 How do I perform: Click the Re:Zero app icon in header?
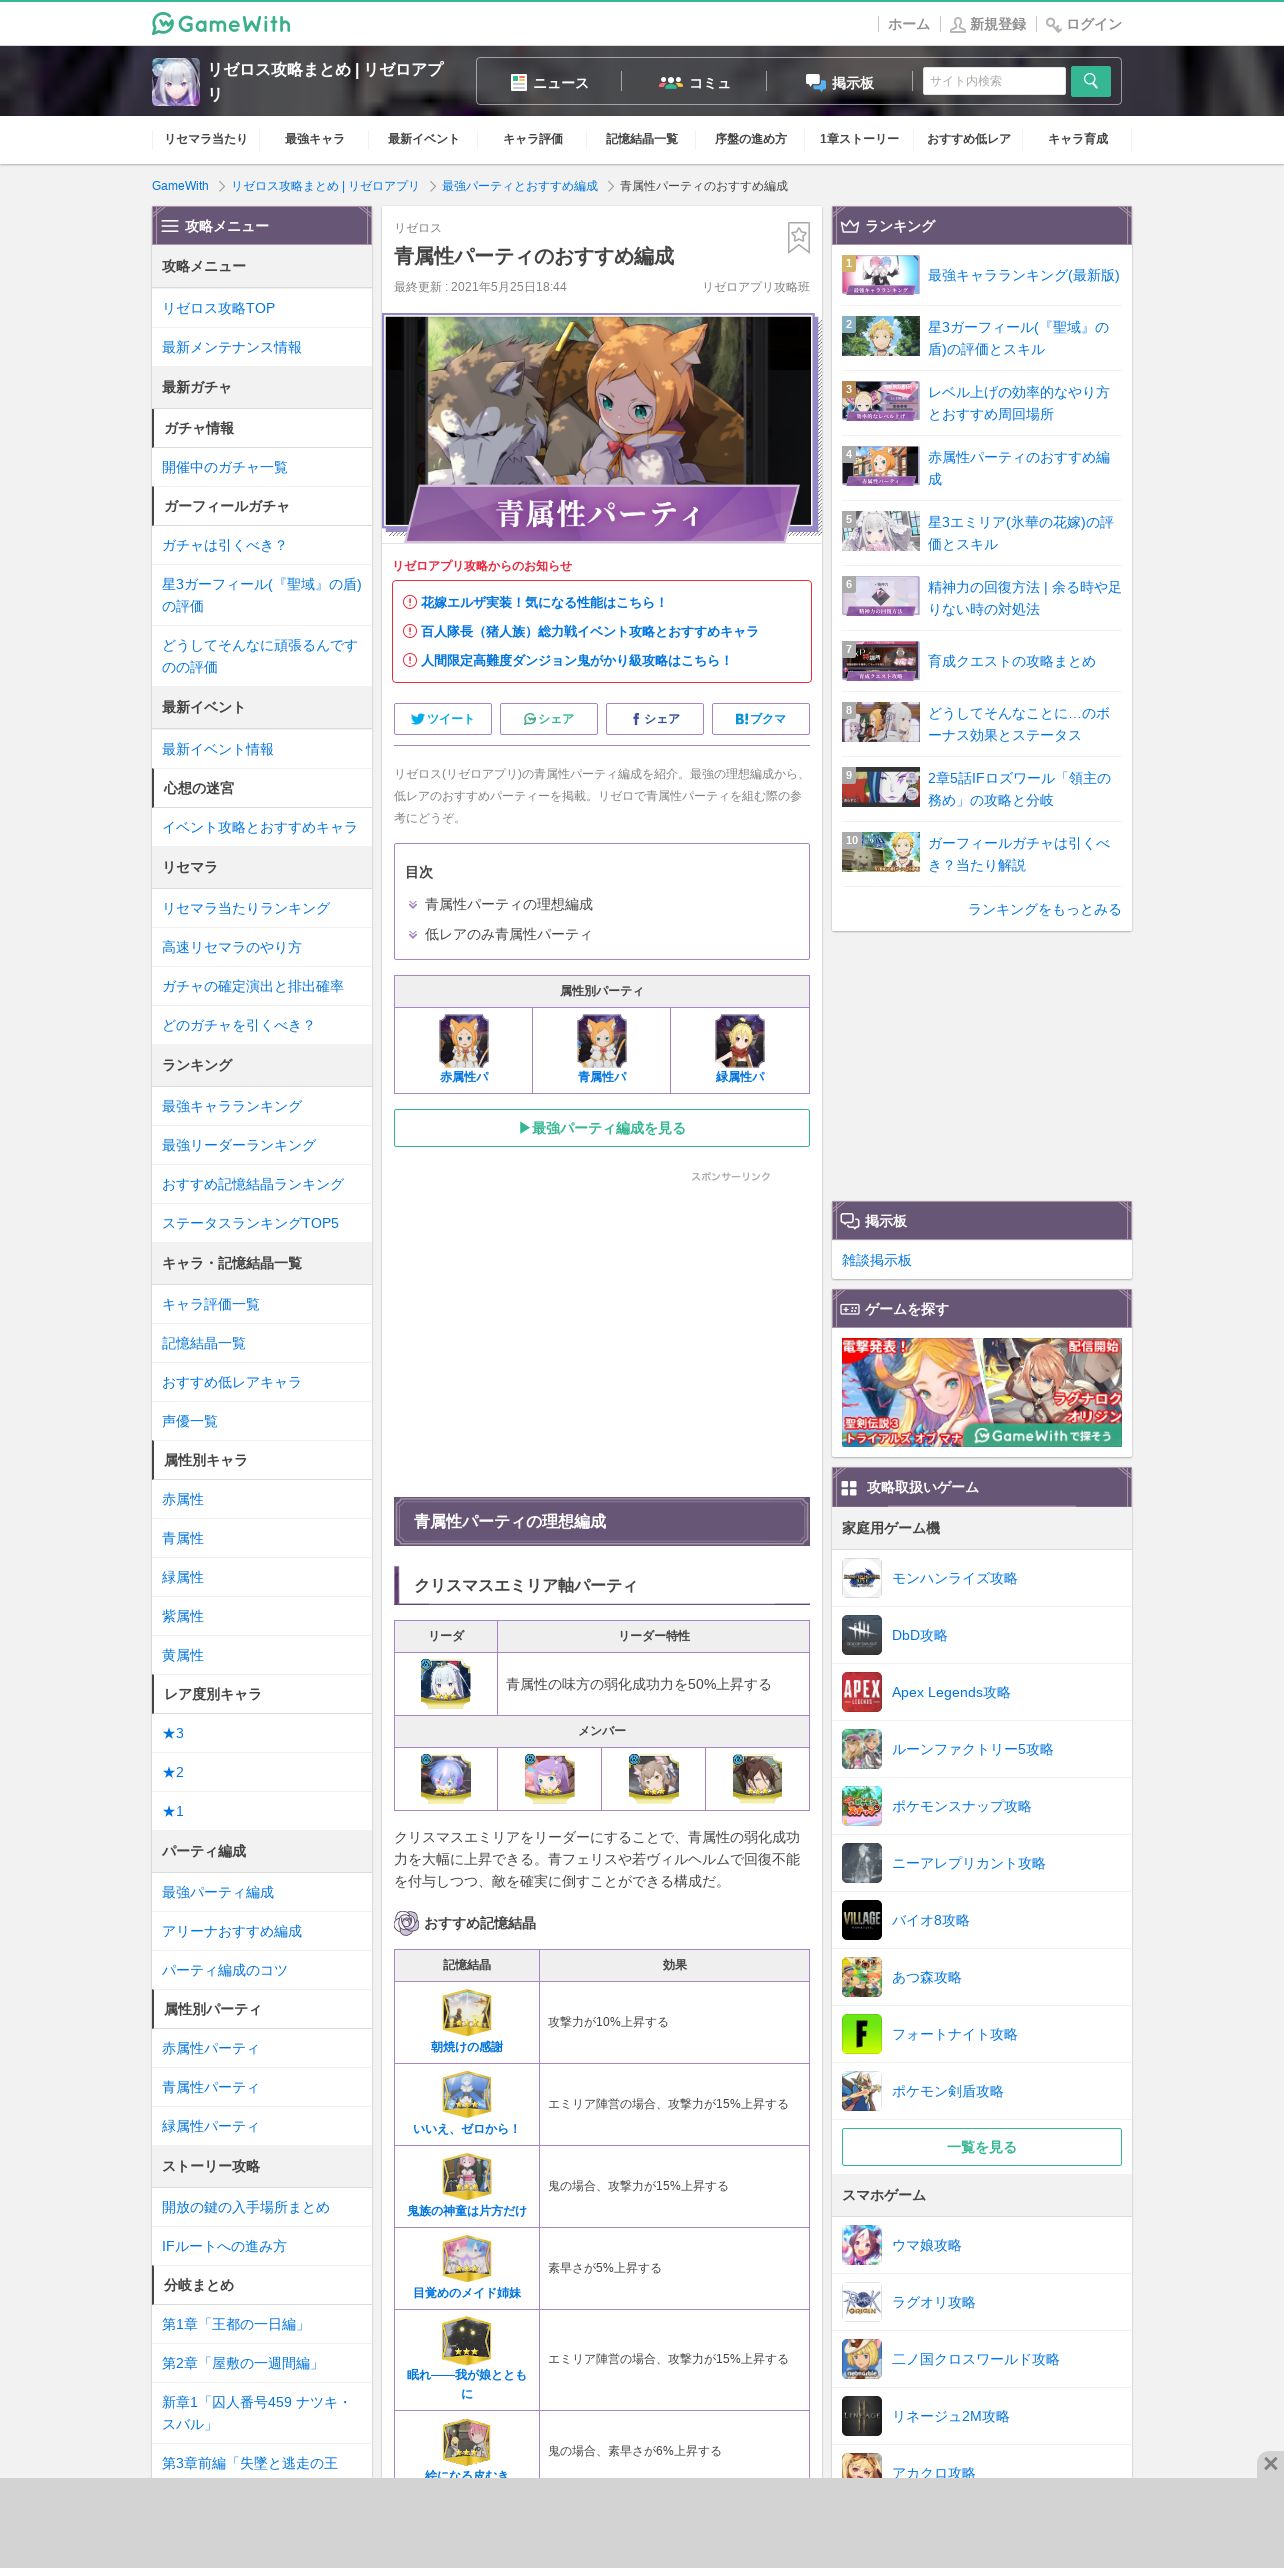click(x=176, y=81)
